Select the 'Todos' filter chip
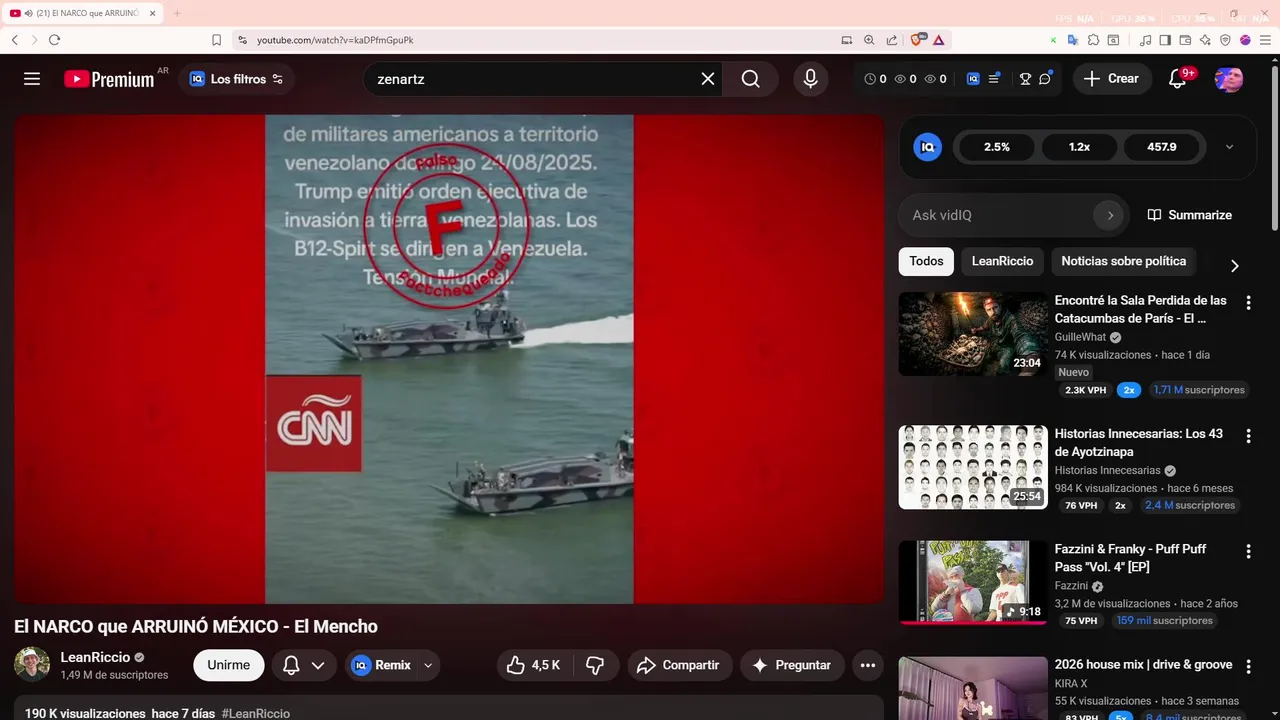 [926, 261]
